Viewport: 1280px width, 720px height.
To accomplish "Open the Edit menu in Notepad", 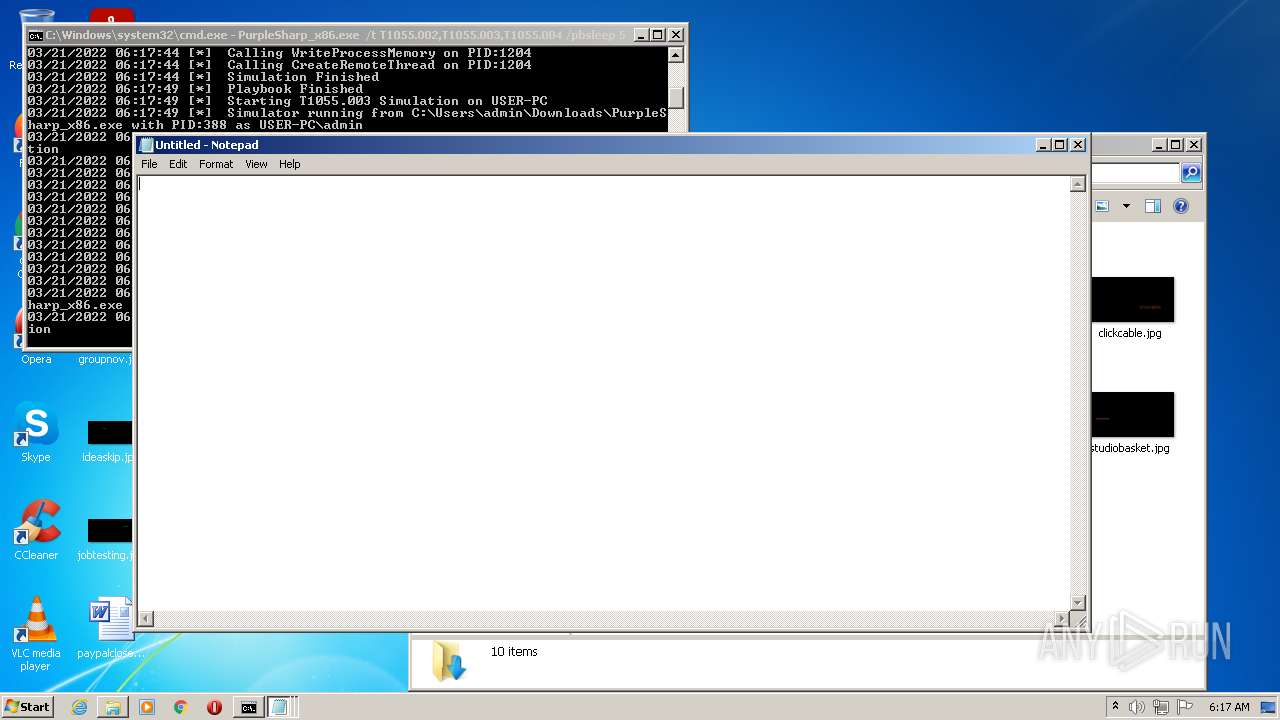I will (x=178, y=164).
